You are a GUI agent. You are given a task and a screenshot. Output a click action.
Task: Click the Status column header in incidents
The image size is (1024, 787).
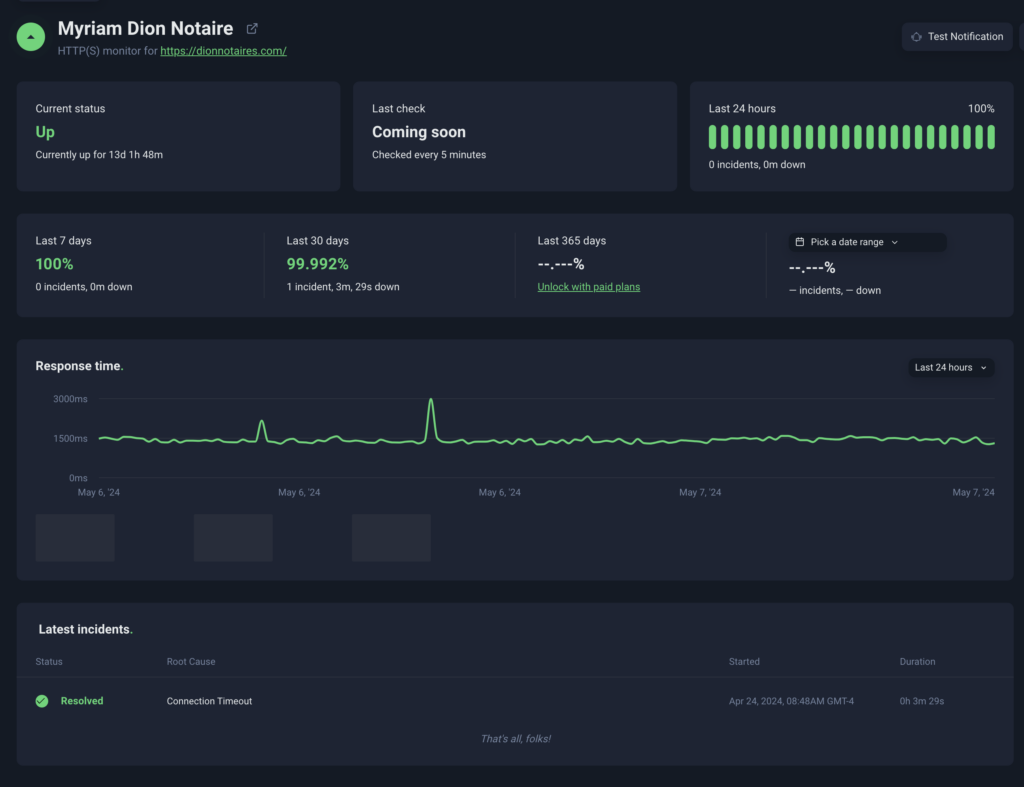49,662
